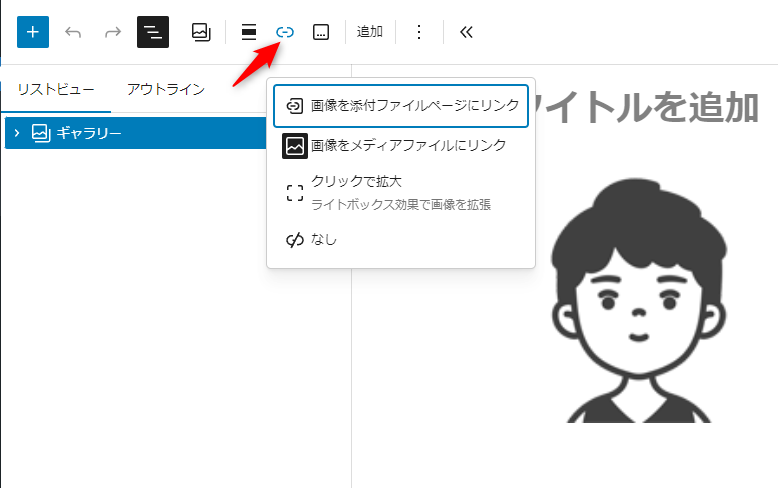Open the block inserter plus button
The image size is (778, 488).
[33, 32]
